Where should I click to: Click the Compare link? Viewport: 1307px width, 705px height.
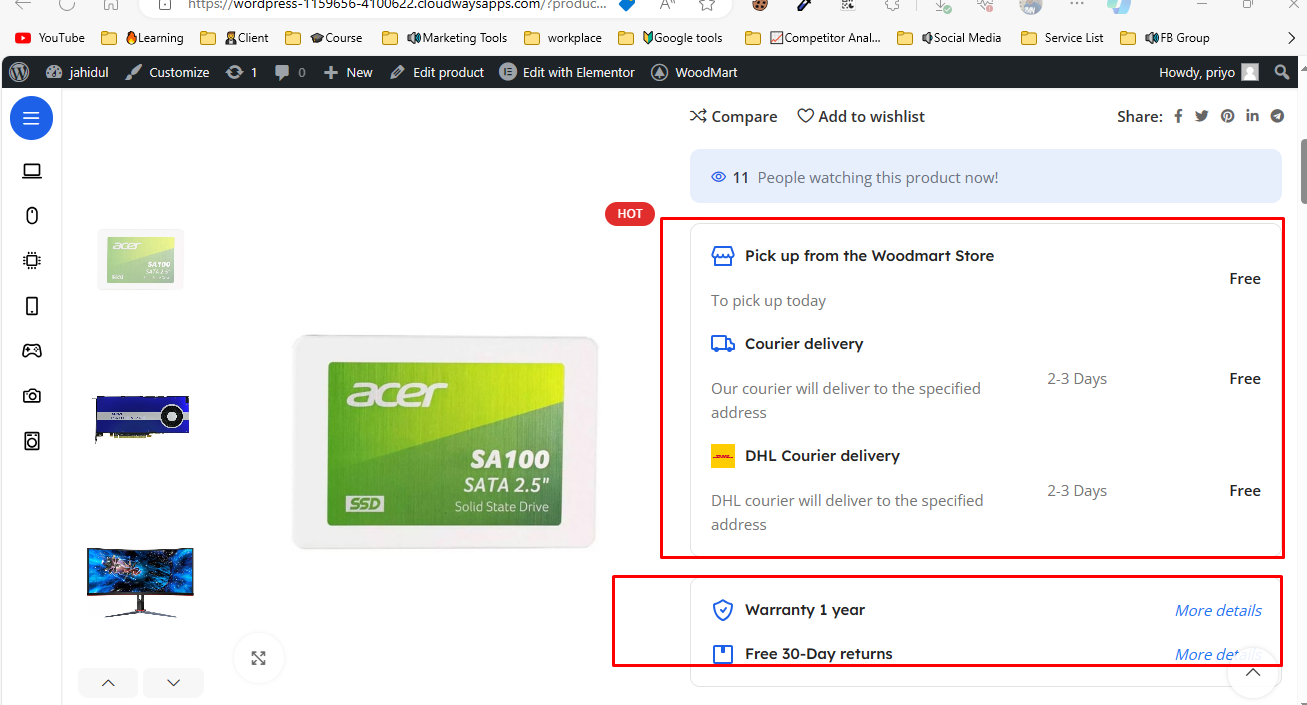(x=734, y=116)
